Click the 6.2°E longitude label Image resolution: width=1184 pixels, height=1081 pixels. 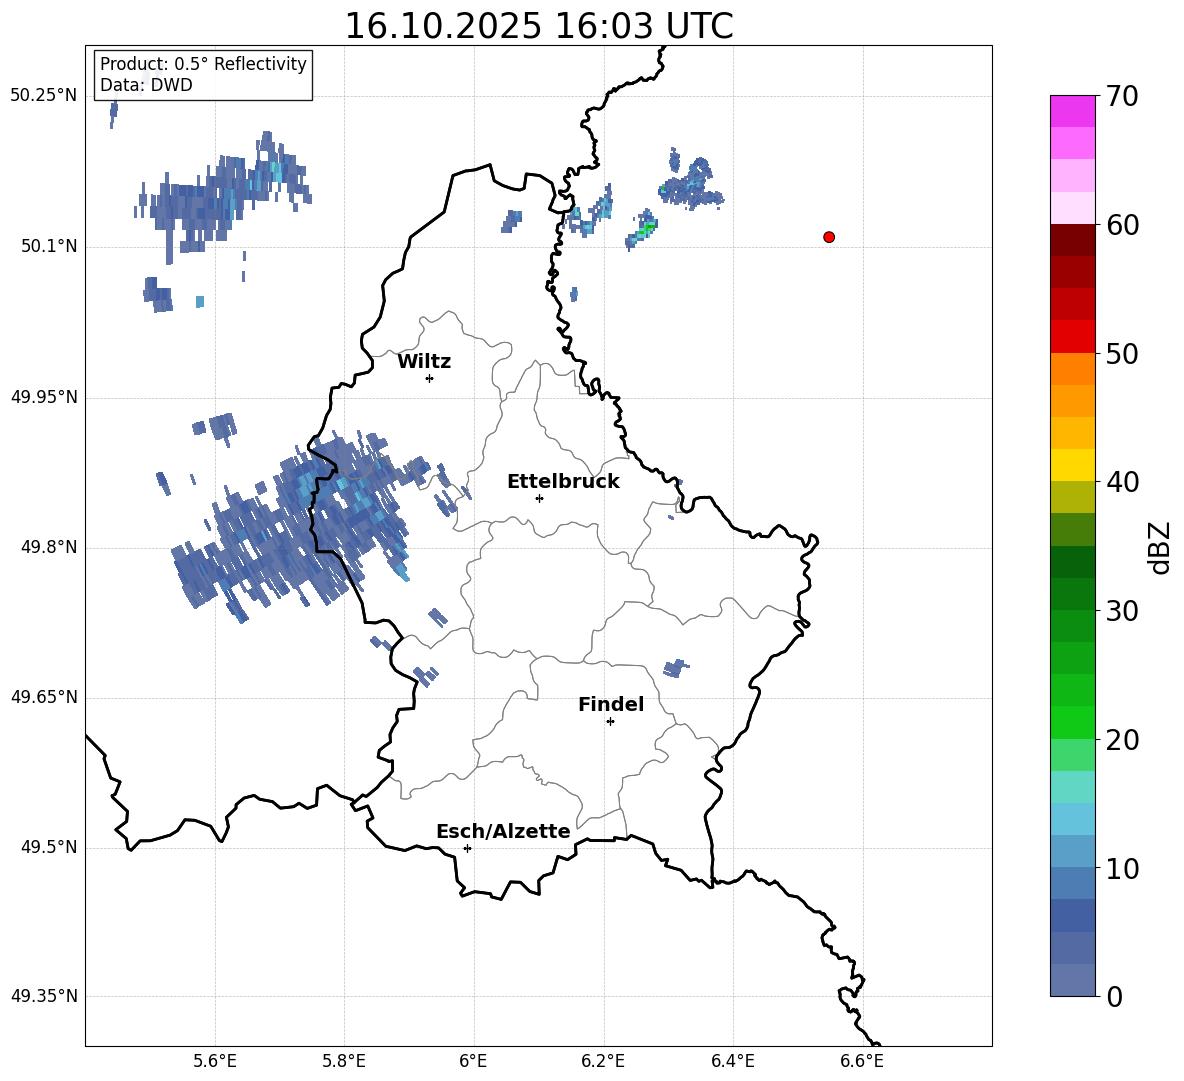pos(603,1061)
